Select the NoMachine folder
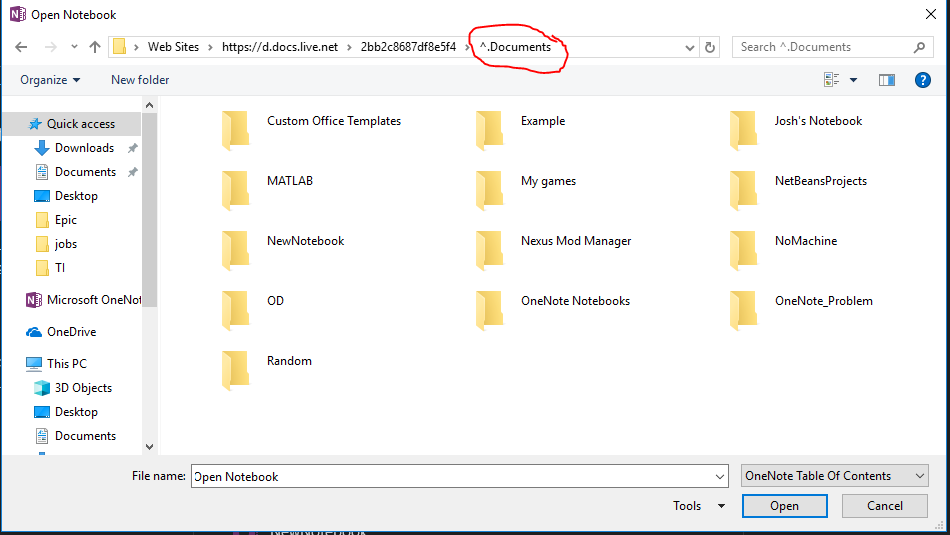 pos(784,249)
